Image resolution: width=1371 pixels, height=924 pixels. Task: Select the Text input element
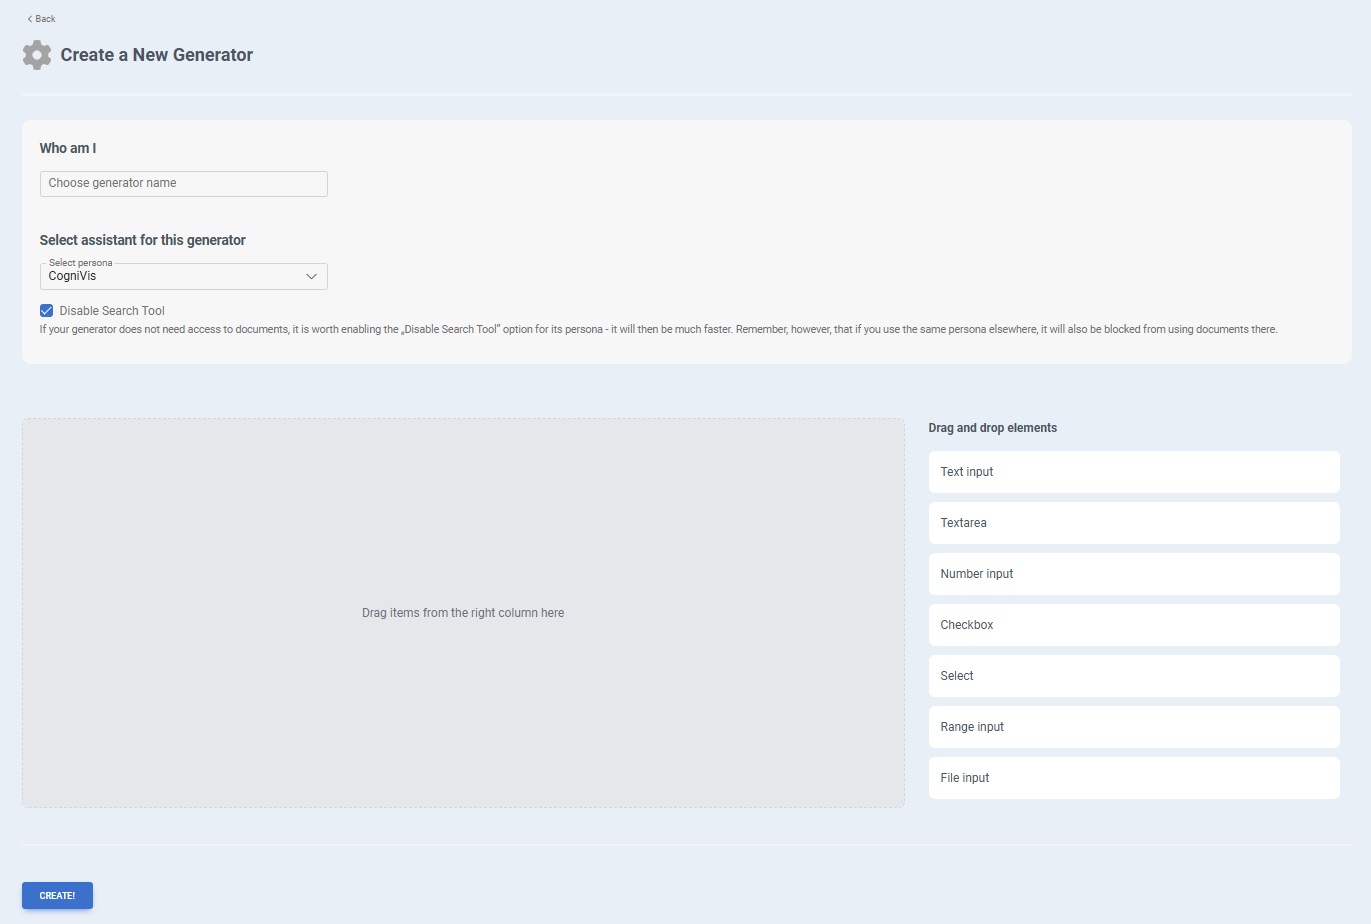click(x=1133, y=472)
